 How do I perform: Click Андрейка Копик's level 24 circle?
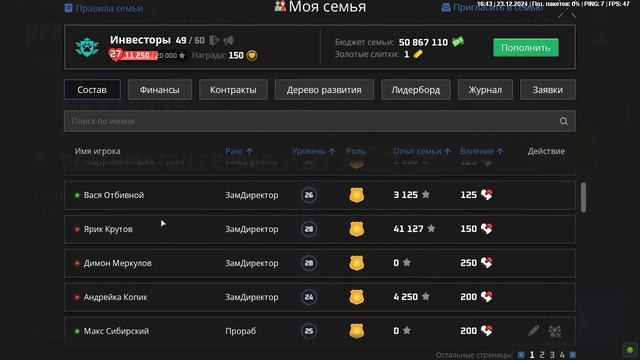pyautogui.click(x=309, y=297)
